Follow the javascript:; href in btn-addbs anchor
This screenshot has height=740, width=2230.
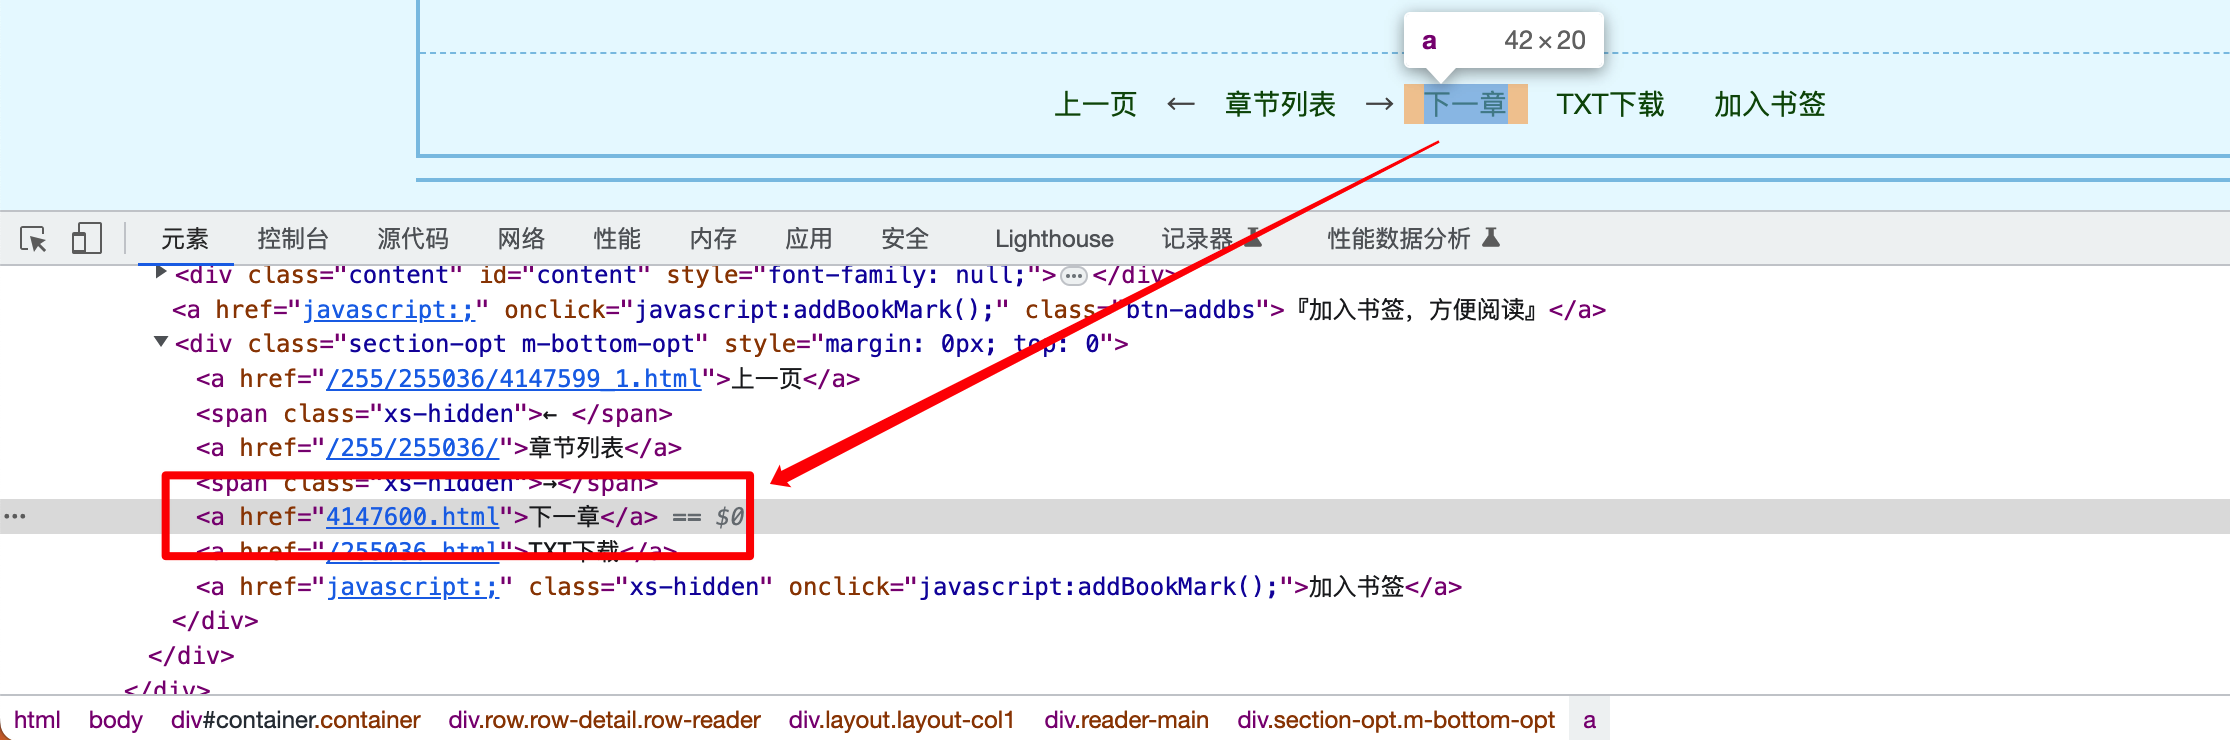point(388,310)
